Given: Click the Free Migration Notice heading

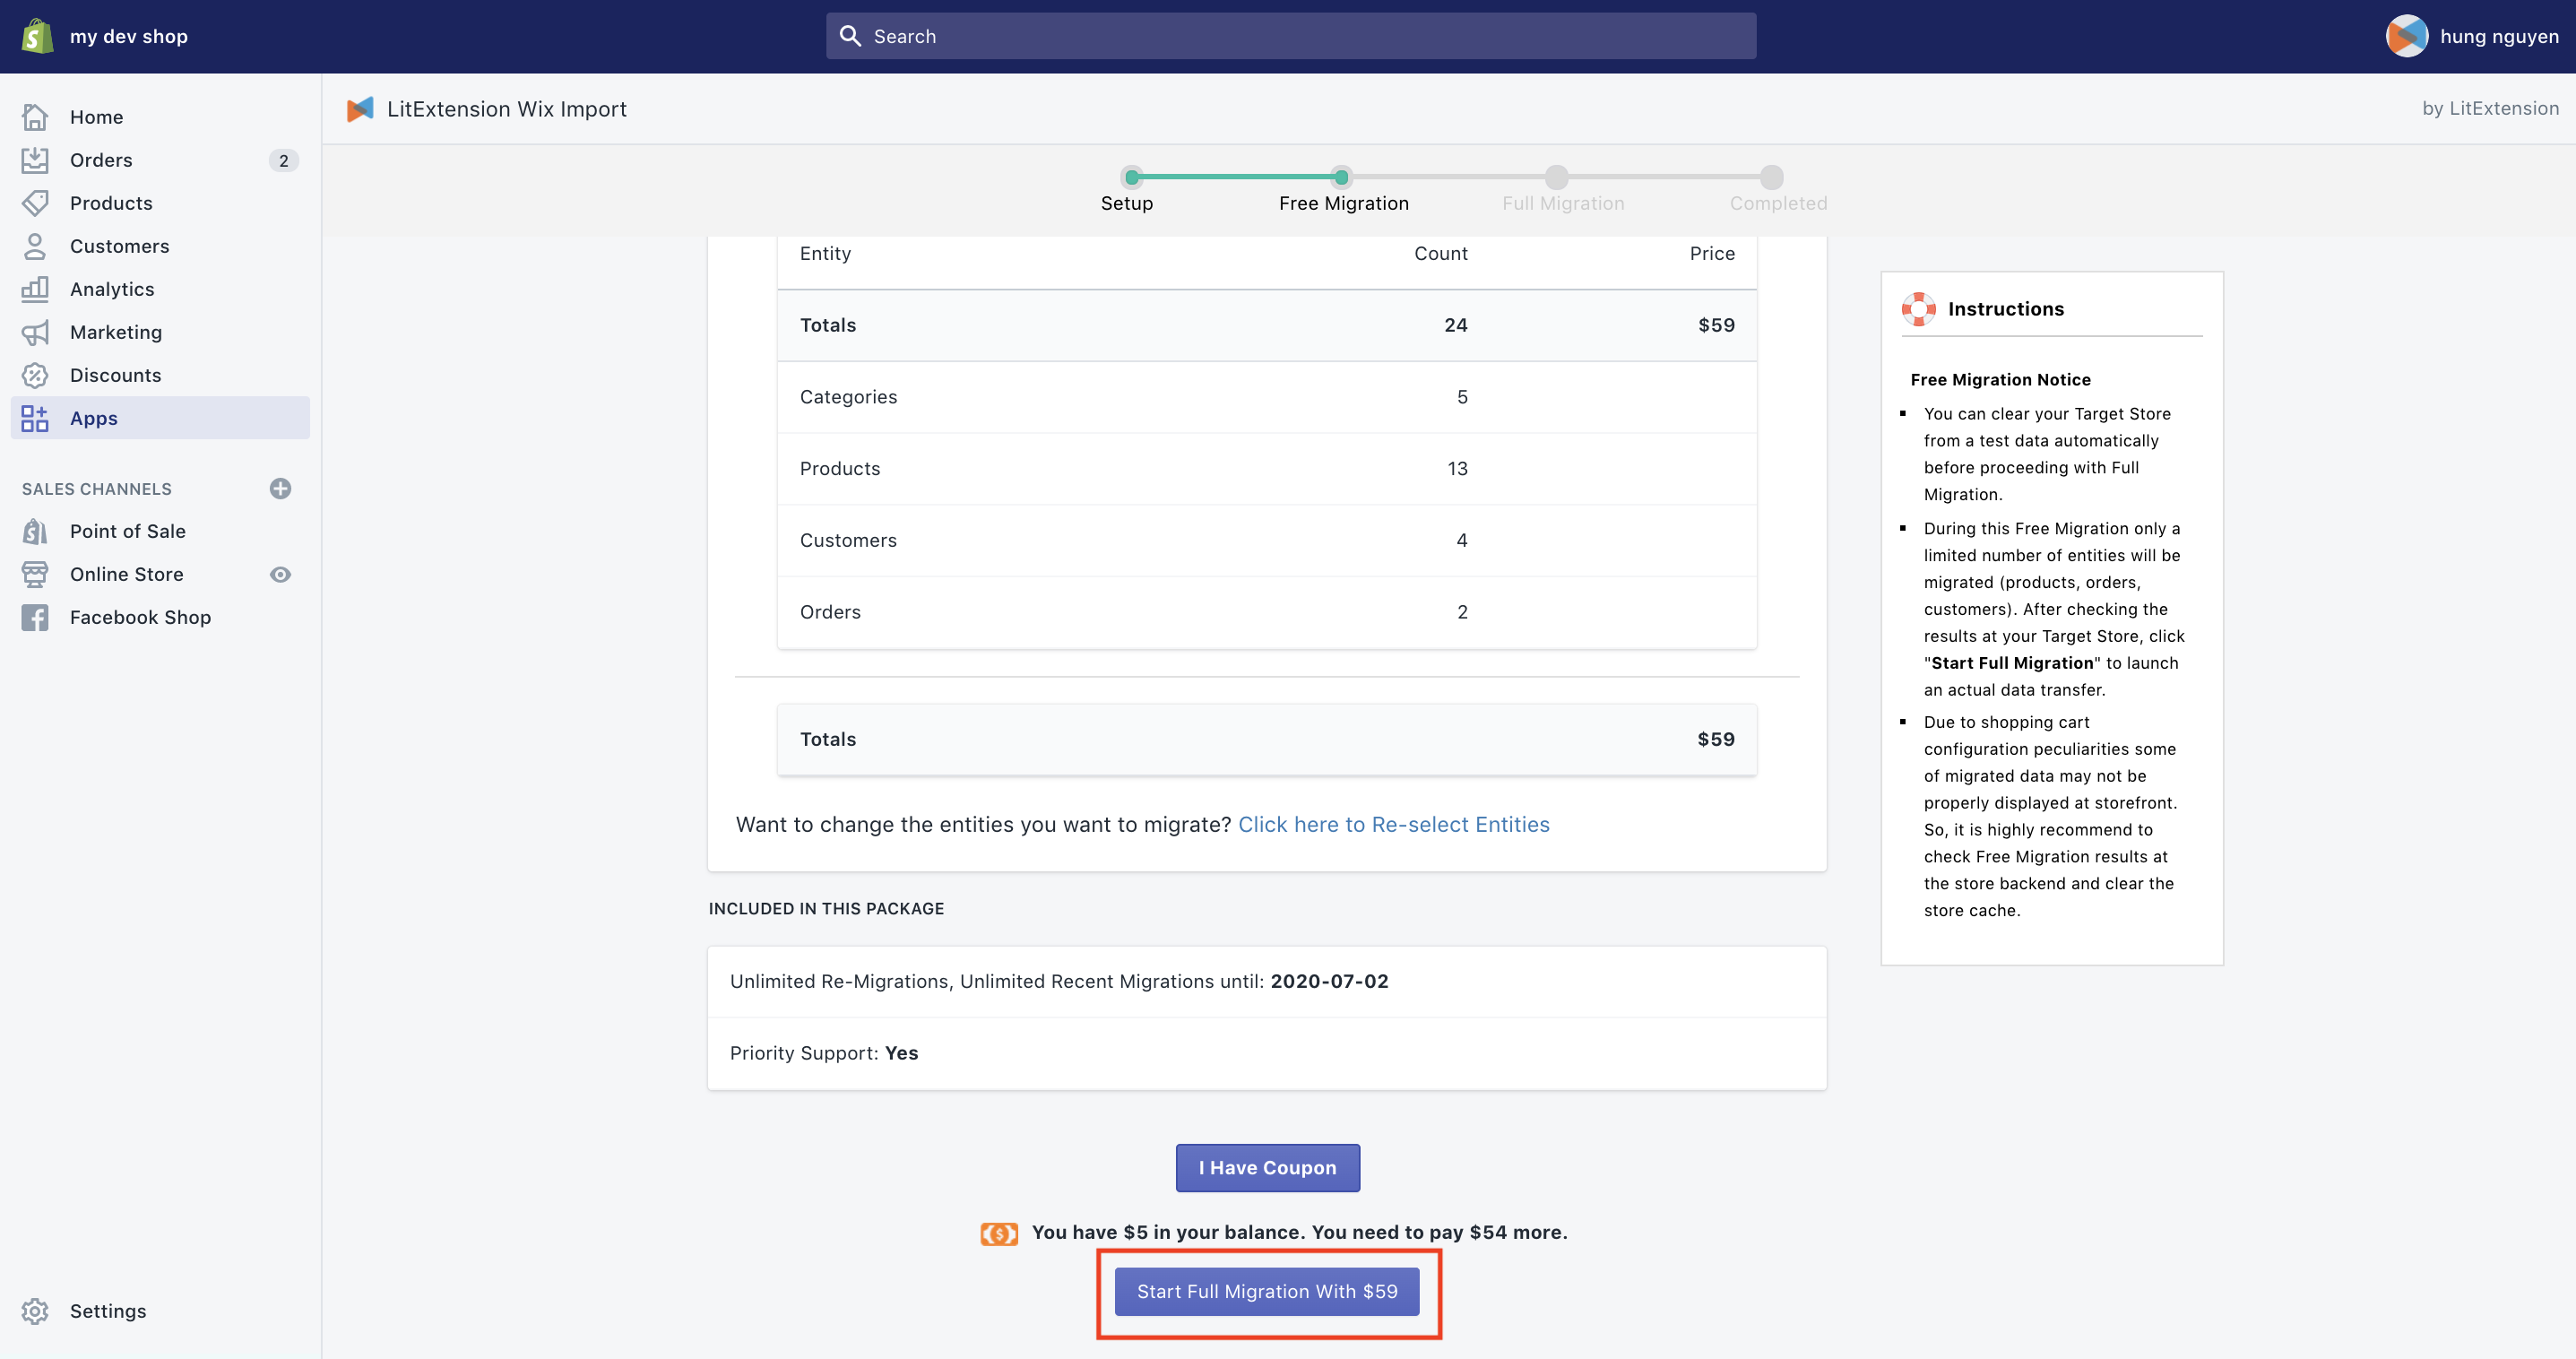Looking at the screenshot, I should pos(2000,379).
